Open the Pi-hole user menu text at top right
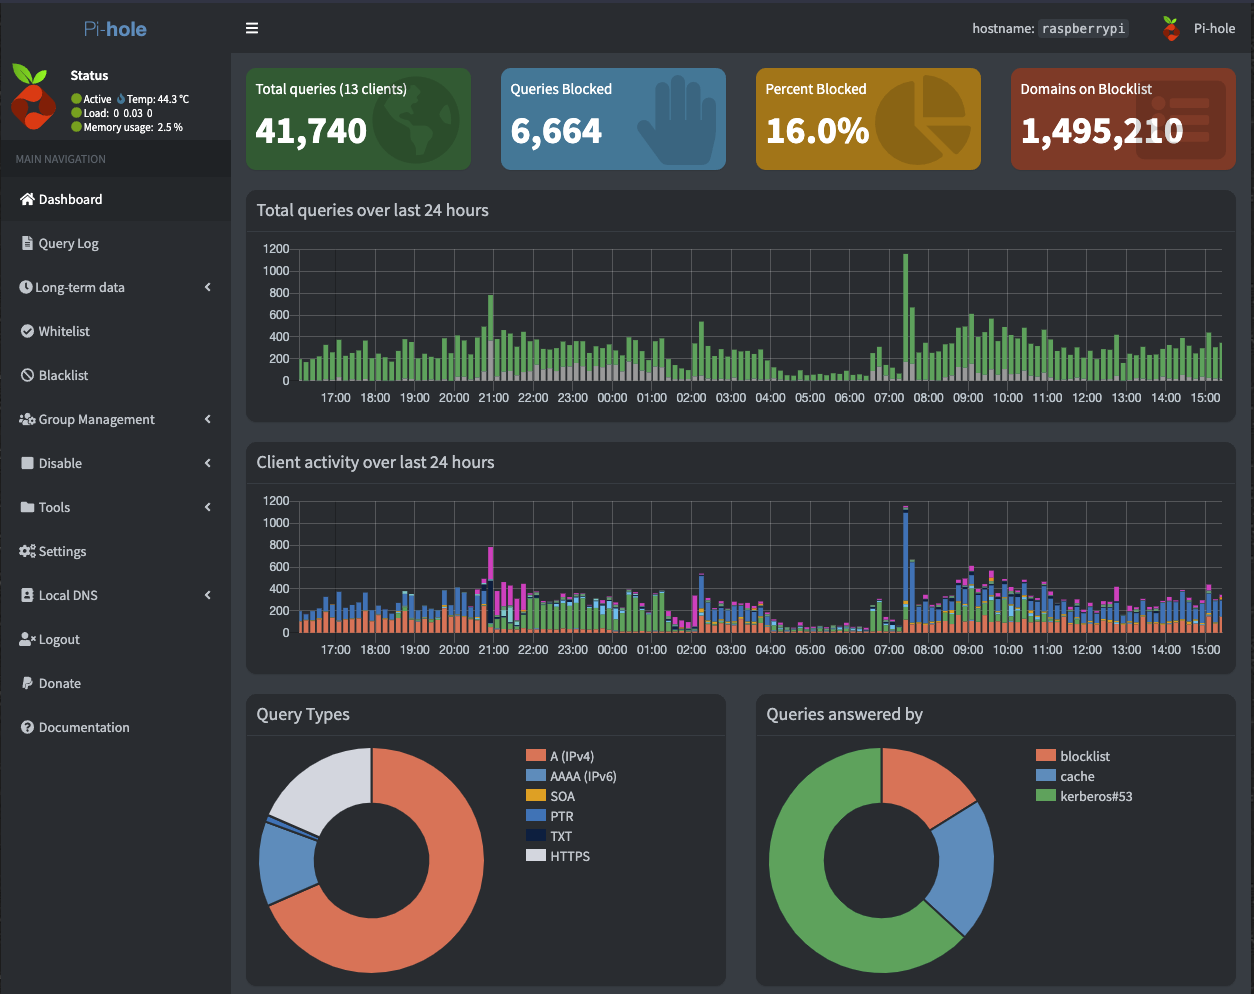Viewport: 1254px width, 994px height. point(1214,28)
